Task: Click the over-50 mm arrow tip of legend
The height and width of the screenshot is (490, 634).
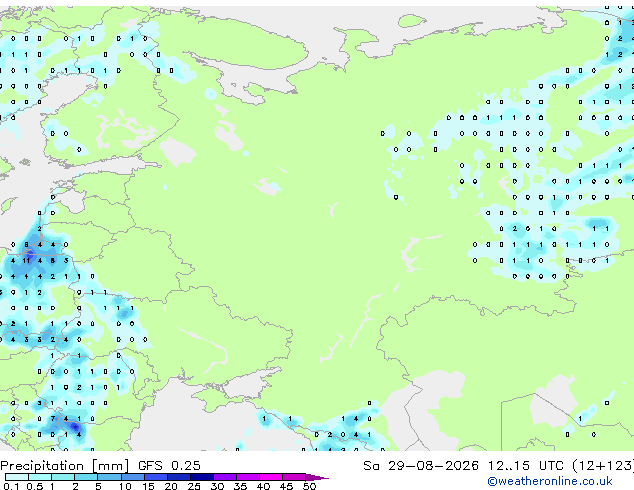Action: tap(317, 477)
